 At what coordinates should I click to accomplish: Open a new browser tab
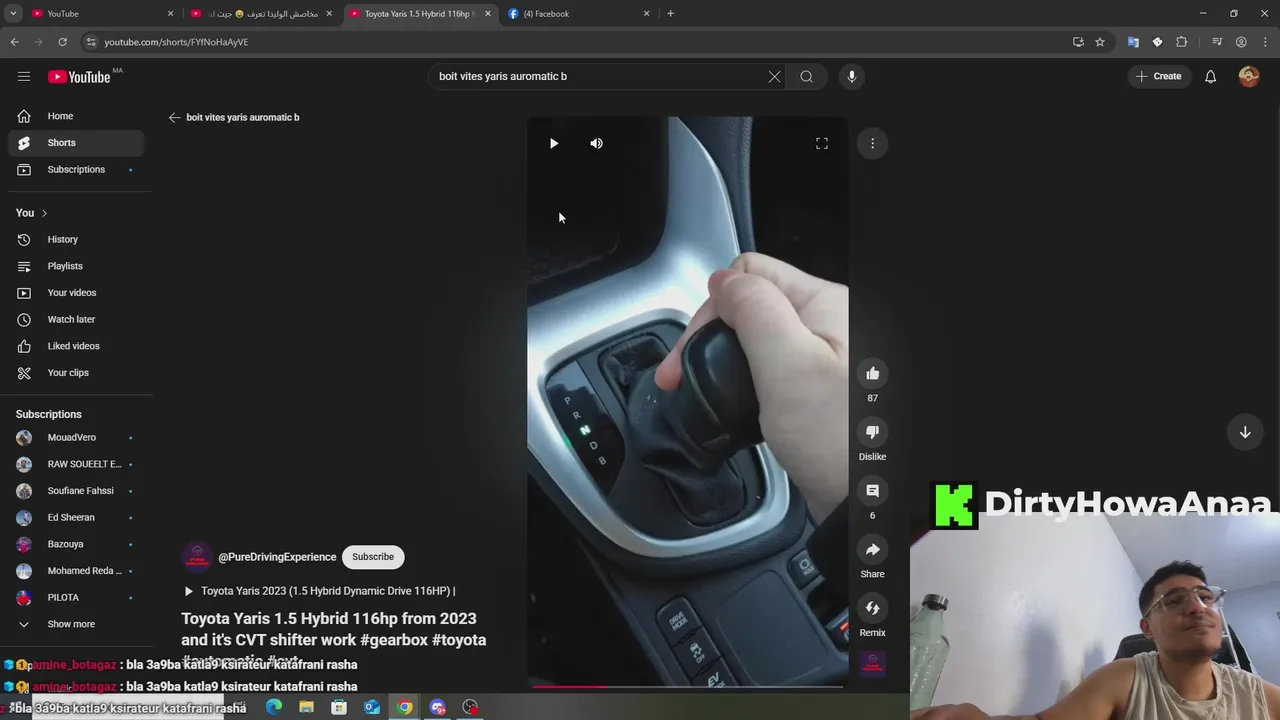point(670,14)
